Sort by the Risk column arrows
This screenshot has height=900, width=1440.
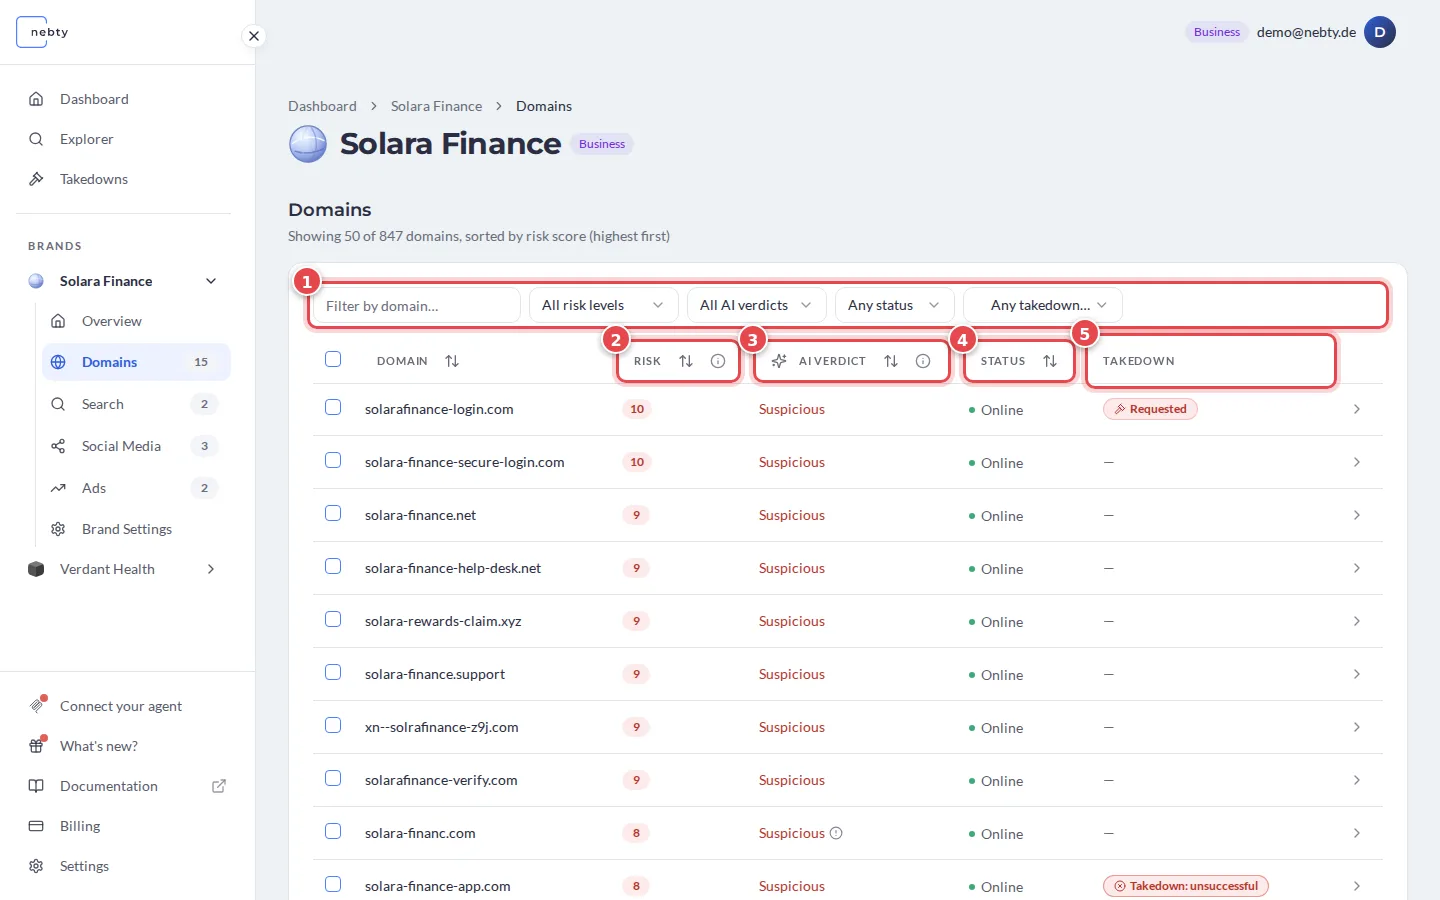tap(686, 361)
